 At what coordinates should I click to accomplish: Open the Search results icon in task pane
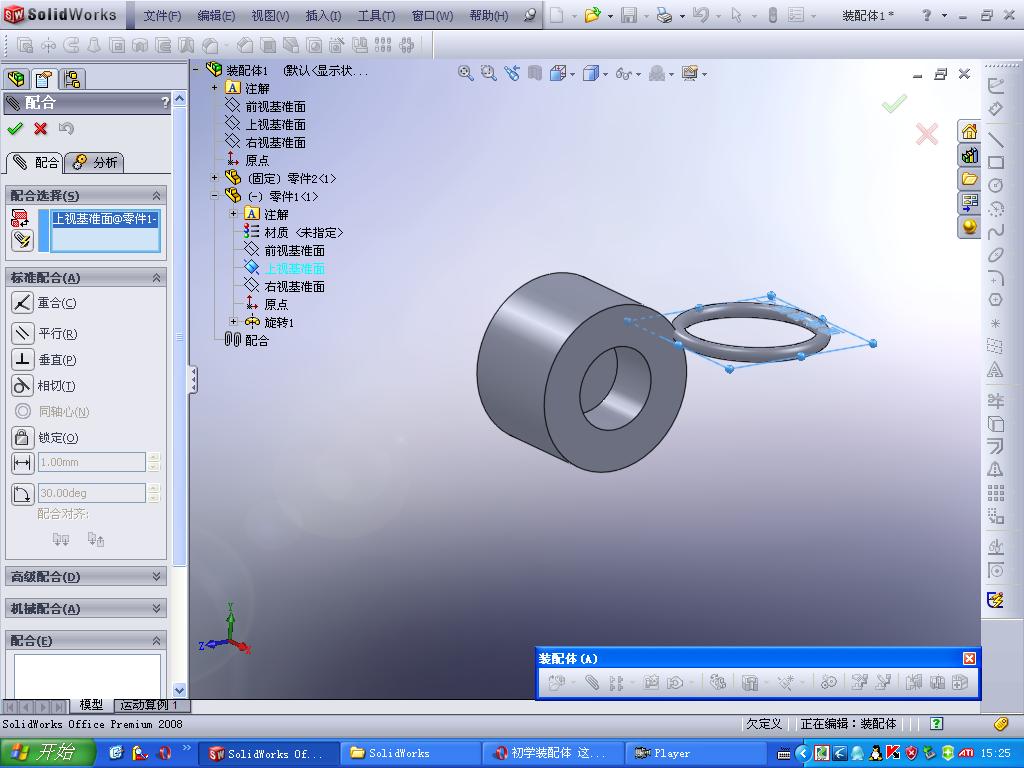tap(969, 202)
